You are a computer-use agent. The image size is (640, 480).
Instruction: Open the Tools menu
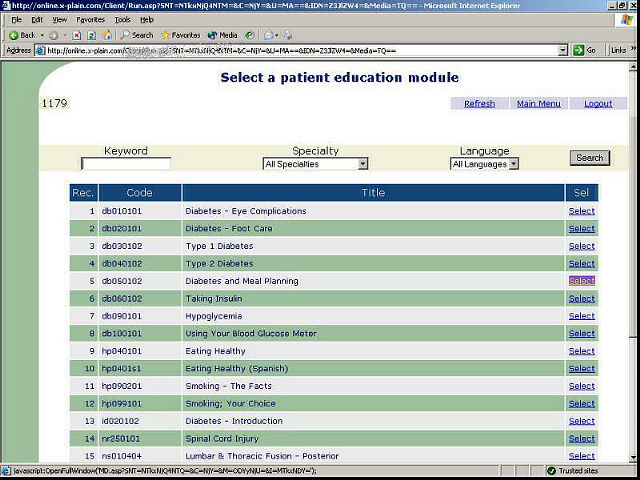click(x=122, y=20)
